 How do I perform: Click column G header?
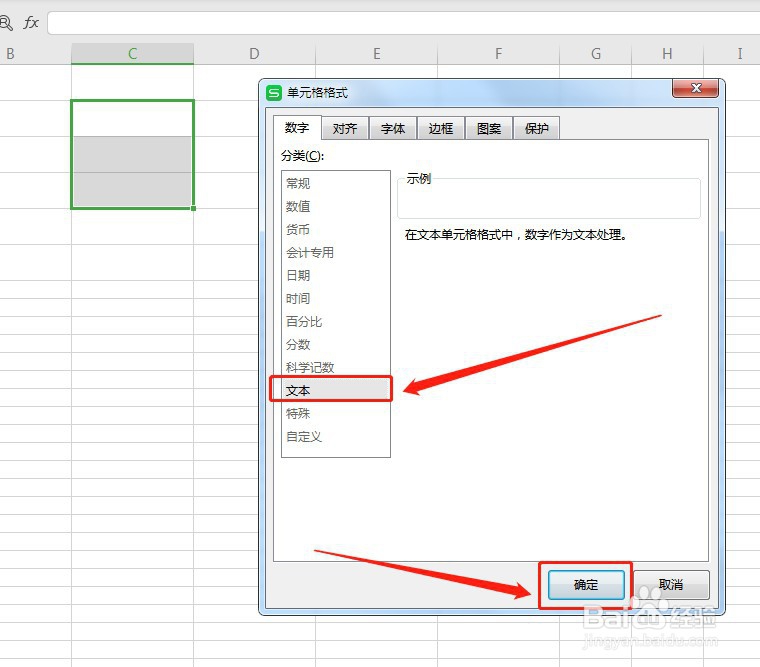click(x=596, y=53)
